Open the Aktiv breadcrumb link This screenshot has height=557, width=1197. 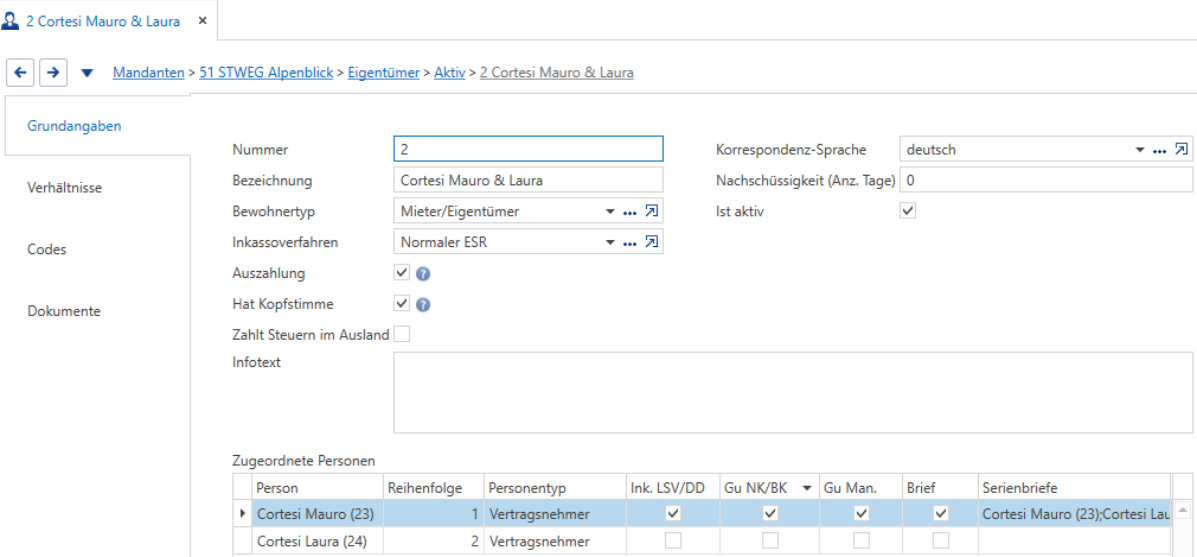(x=450, y=72)
